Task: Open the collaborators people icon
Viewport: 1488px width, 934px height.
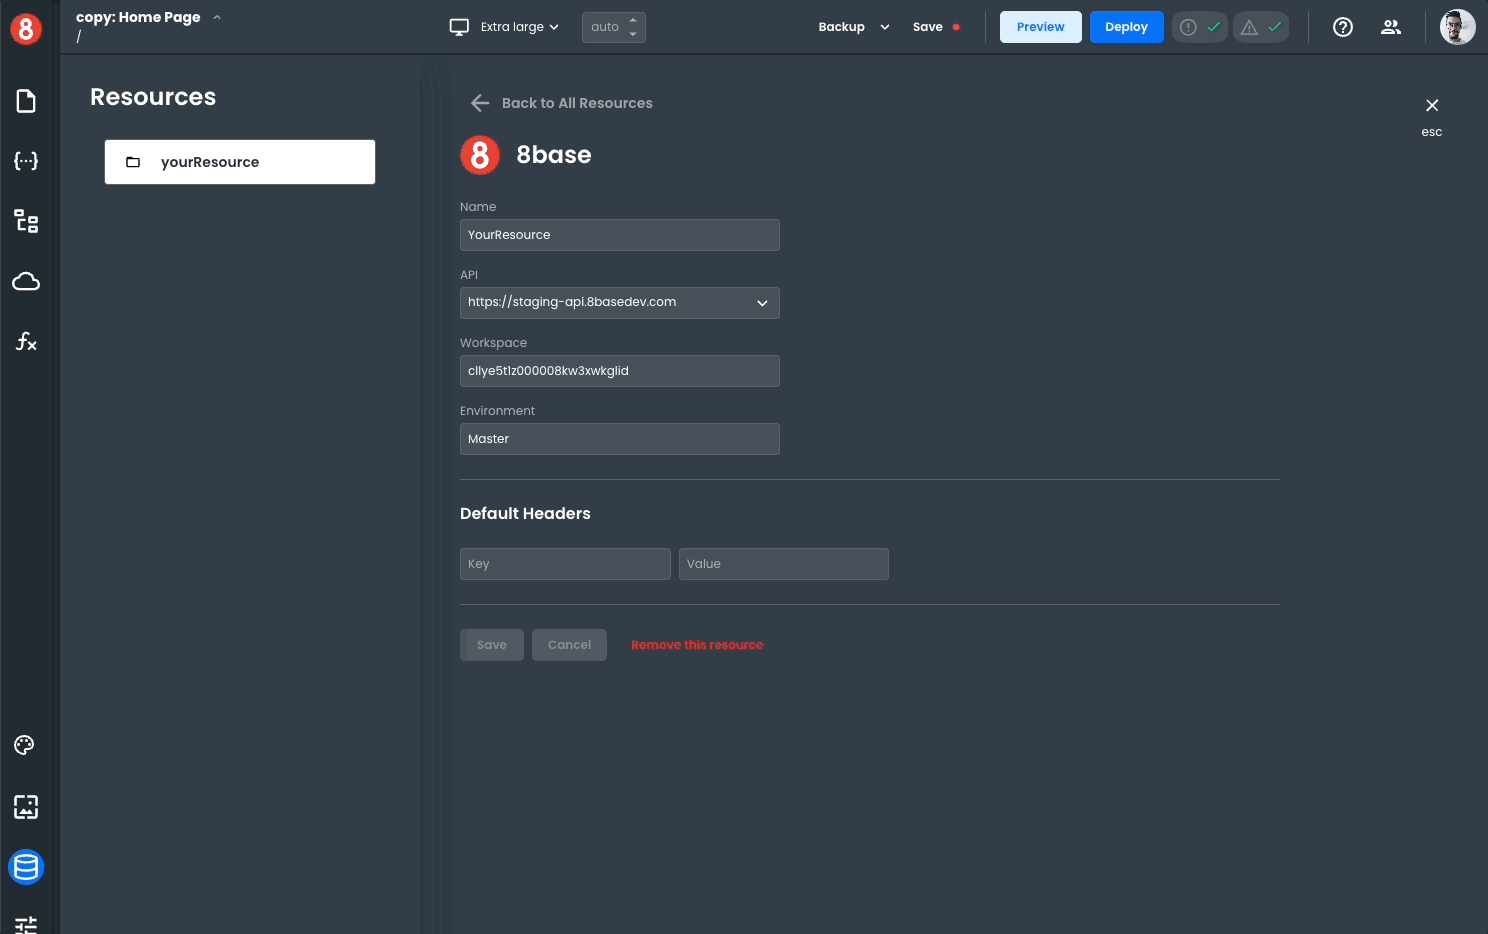Action: pos(1391,27)
